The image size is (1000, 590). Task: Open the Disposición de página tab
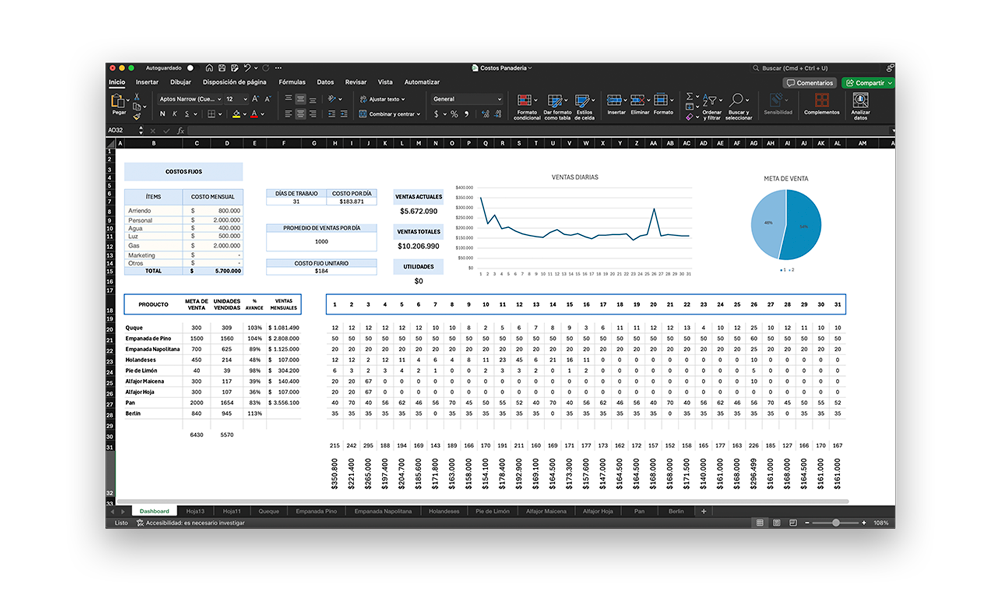(x=235, y=82)
